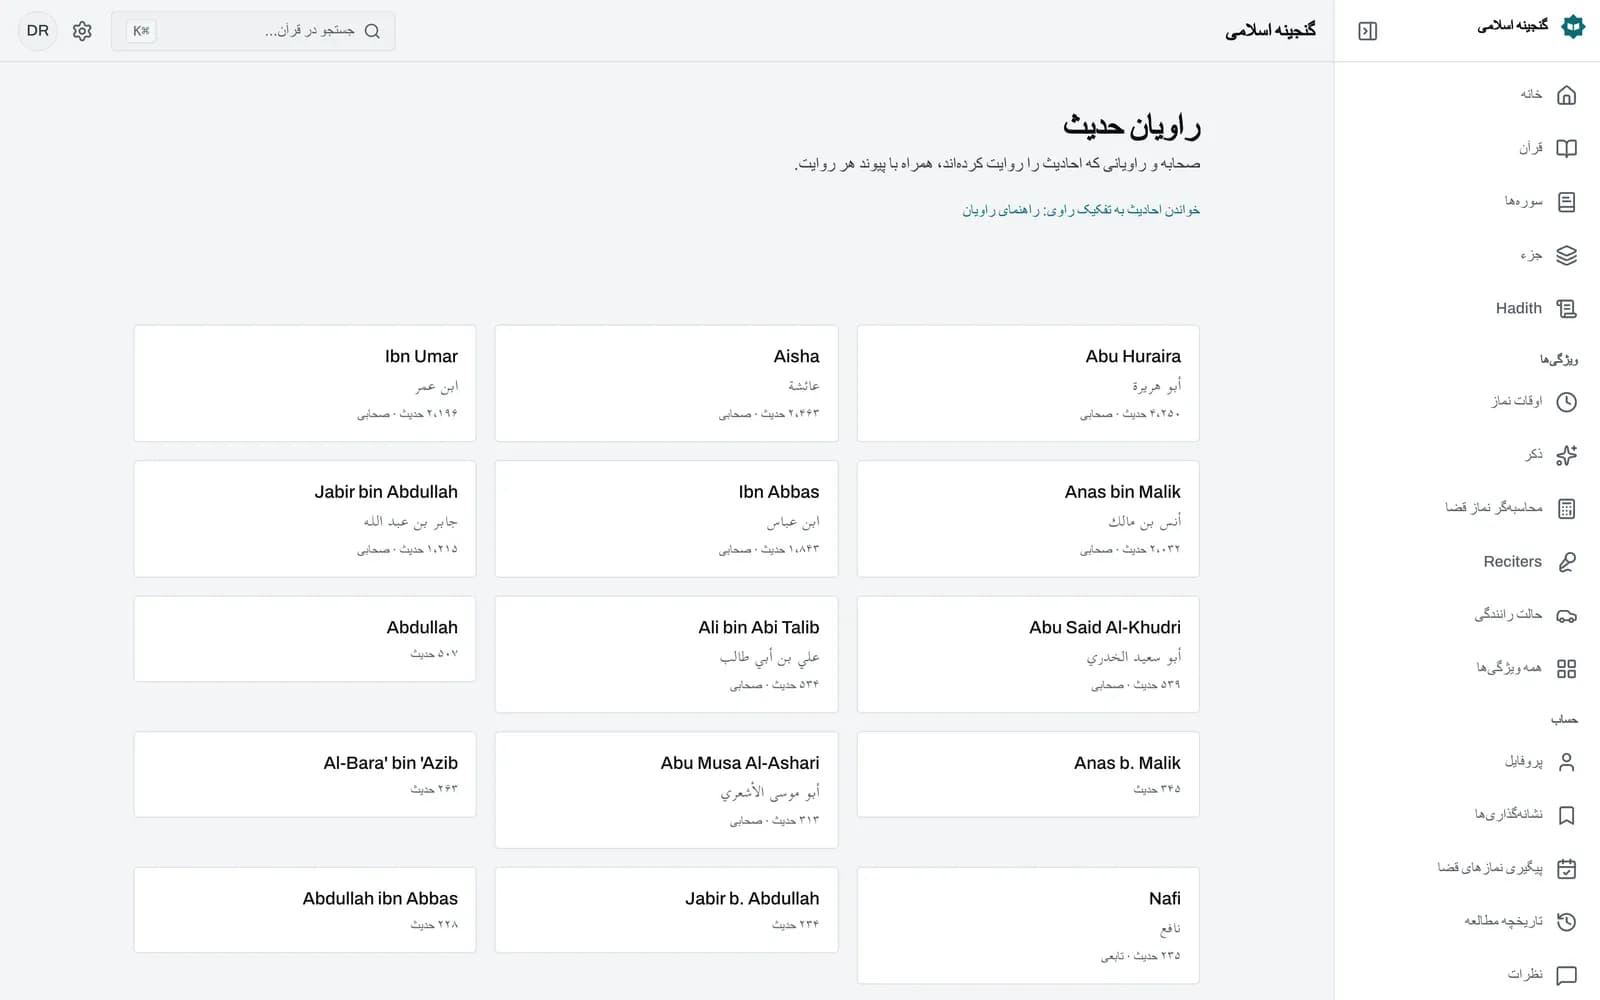
Task: Open the Dhikr sparkles icon
Action: (x=1566, y=455)
